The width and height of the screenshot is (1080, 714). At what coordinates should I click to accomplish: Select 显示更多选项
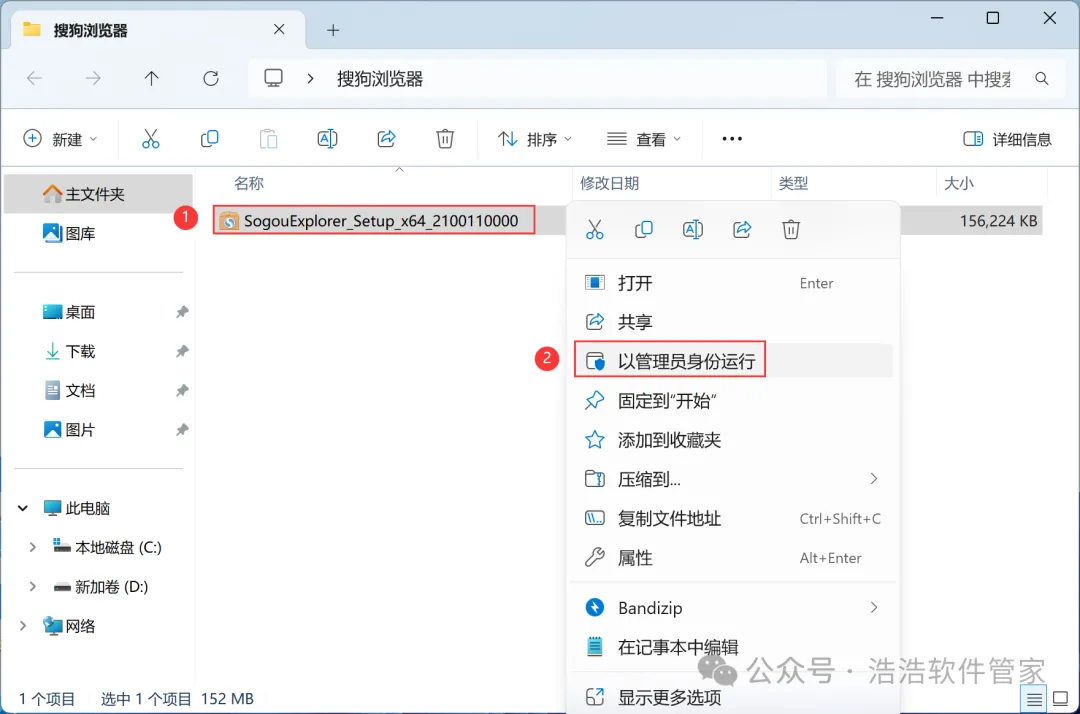coord(734,697)
